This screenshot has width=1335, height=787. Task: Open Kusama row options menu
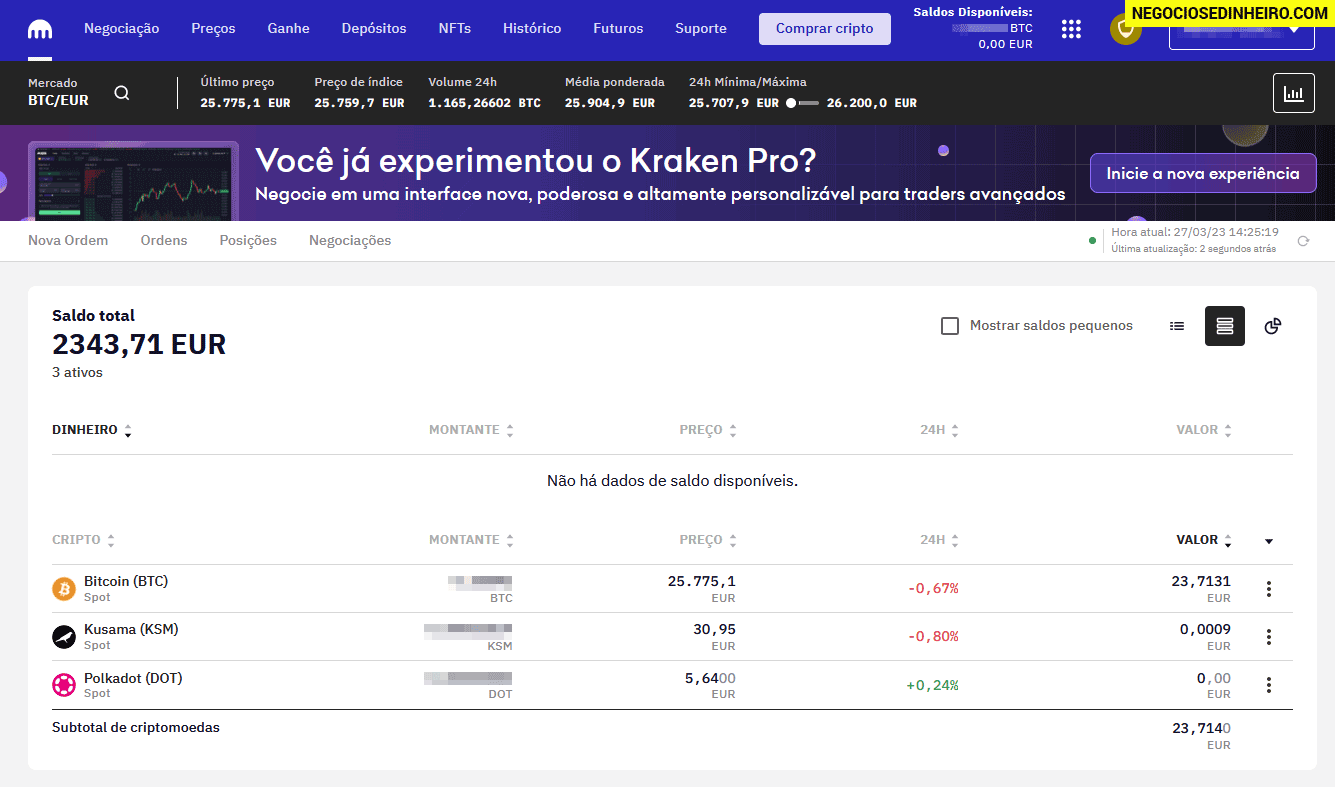click(1269, 637)
